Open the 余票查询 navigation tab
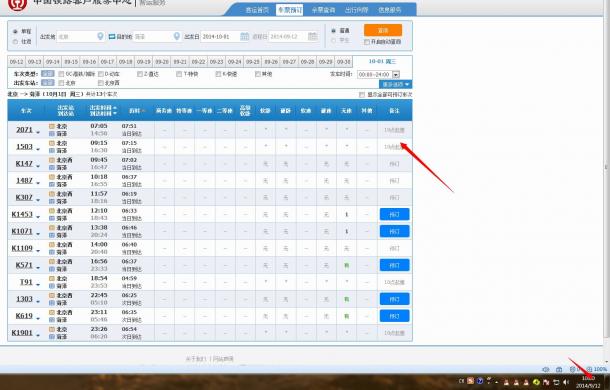 click(x=323, y=10)
